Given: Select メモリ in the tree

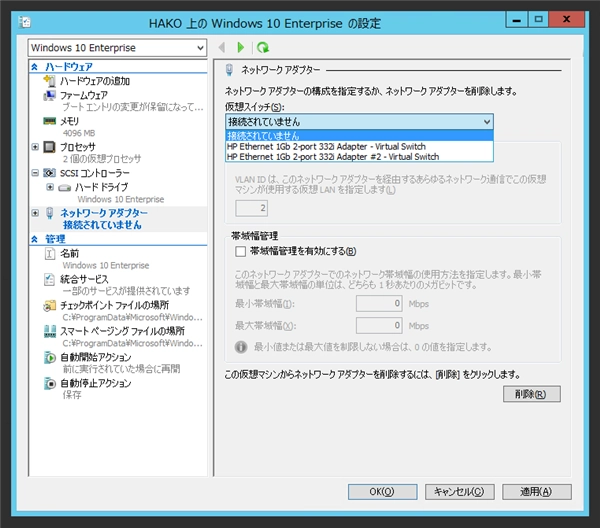Looking at the screenshot, I should click(x=69, y=121).
